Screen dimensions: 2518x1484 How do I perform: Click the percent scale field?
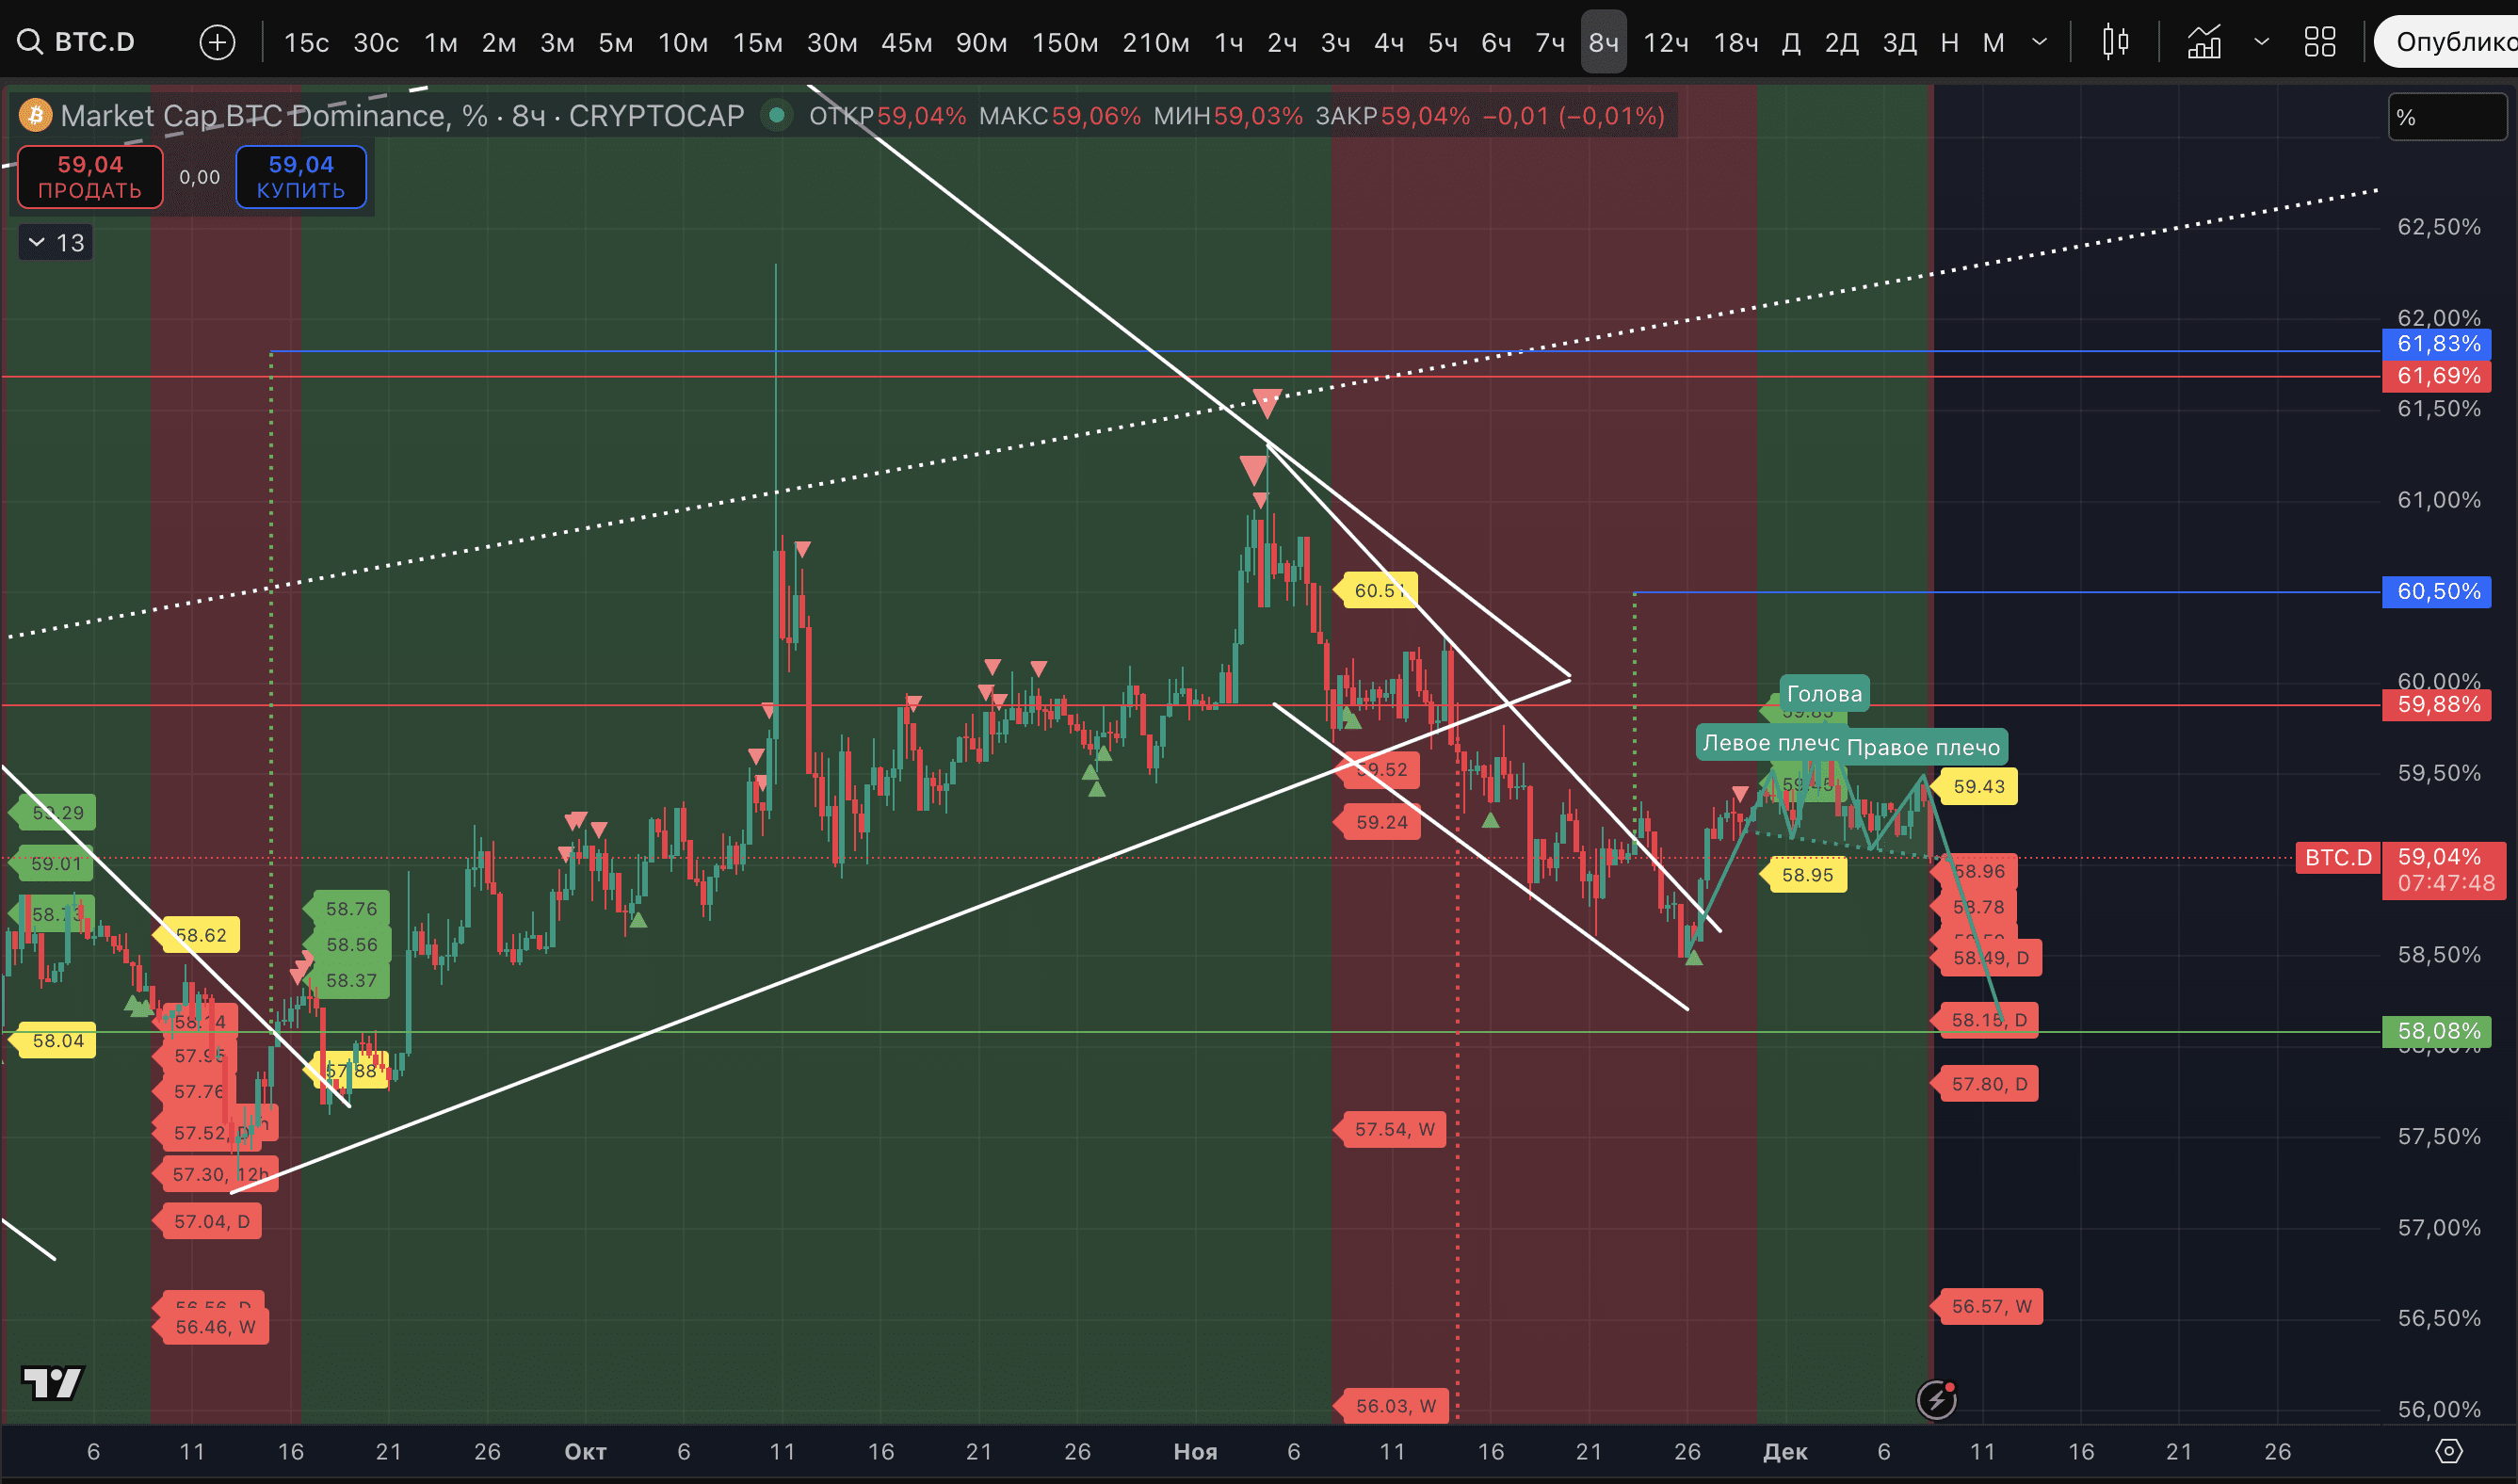[2446, 117]
